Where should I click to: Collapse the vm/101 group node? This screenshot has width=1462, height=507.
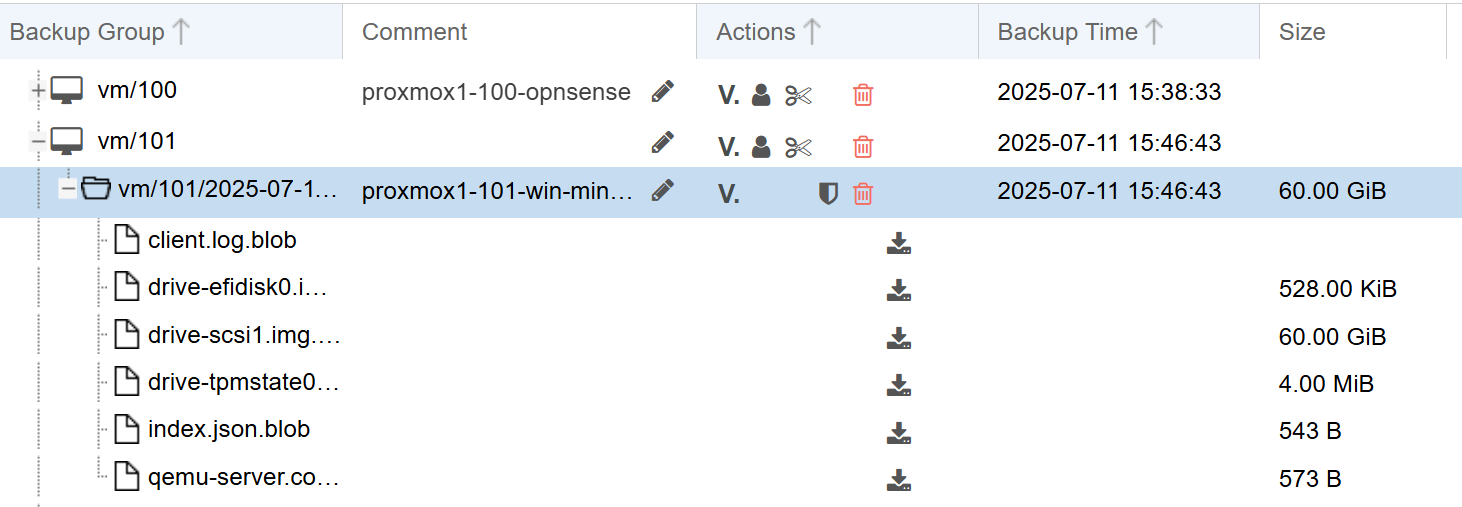[39, 142]
